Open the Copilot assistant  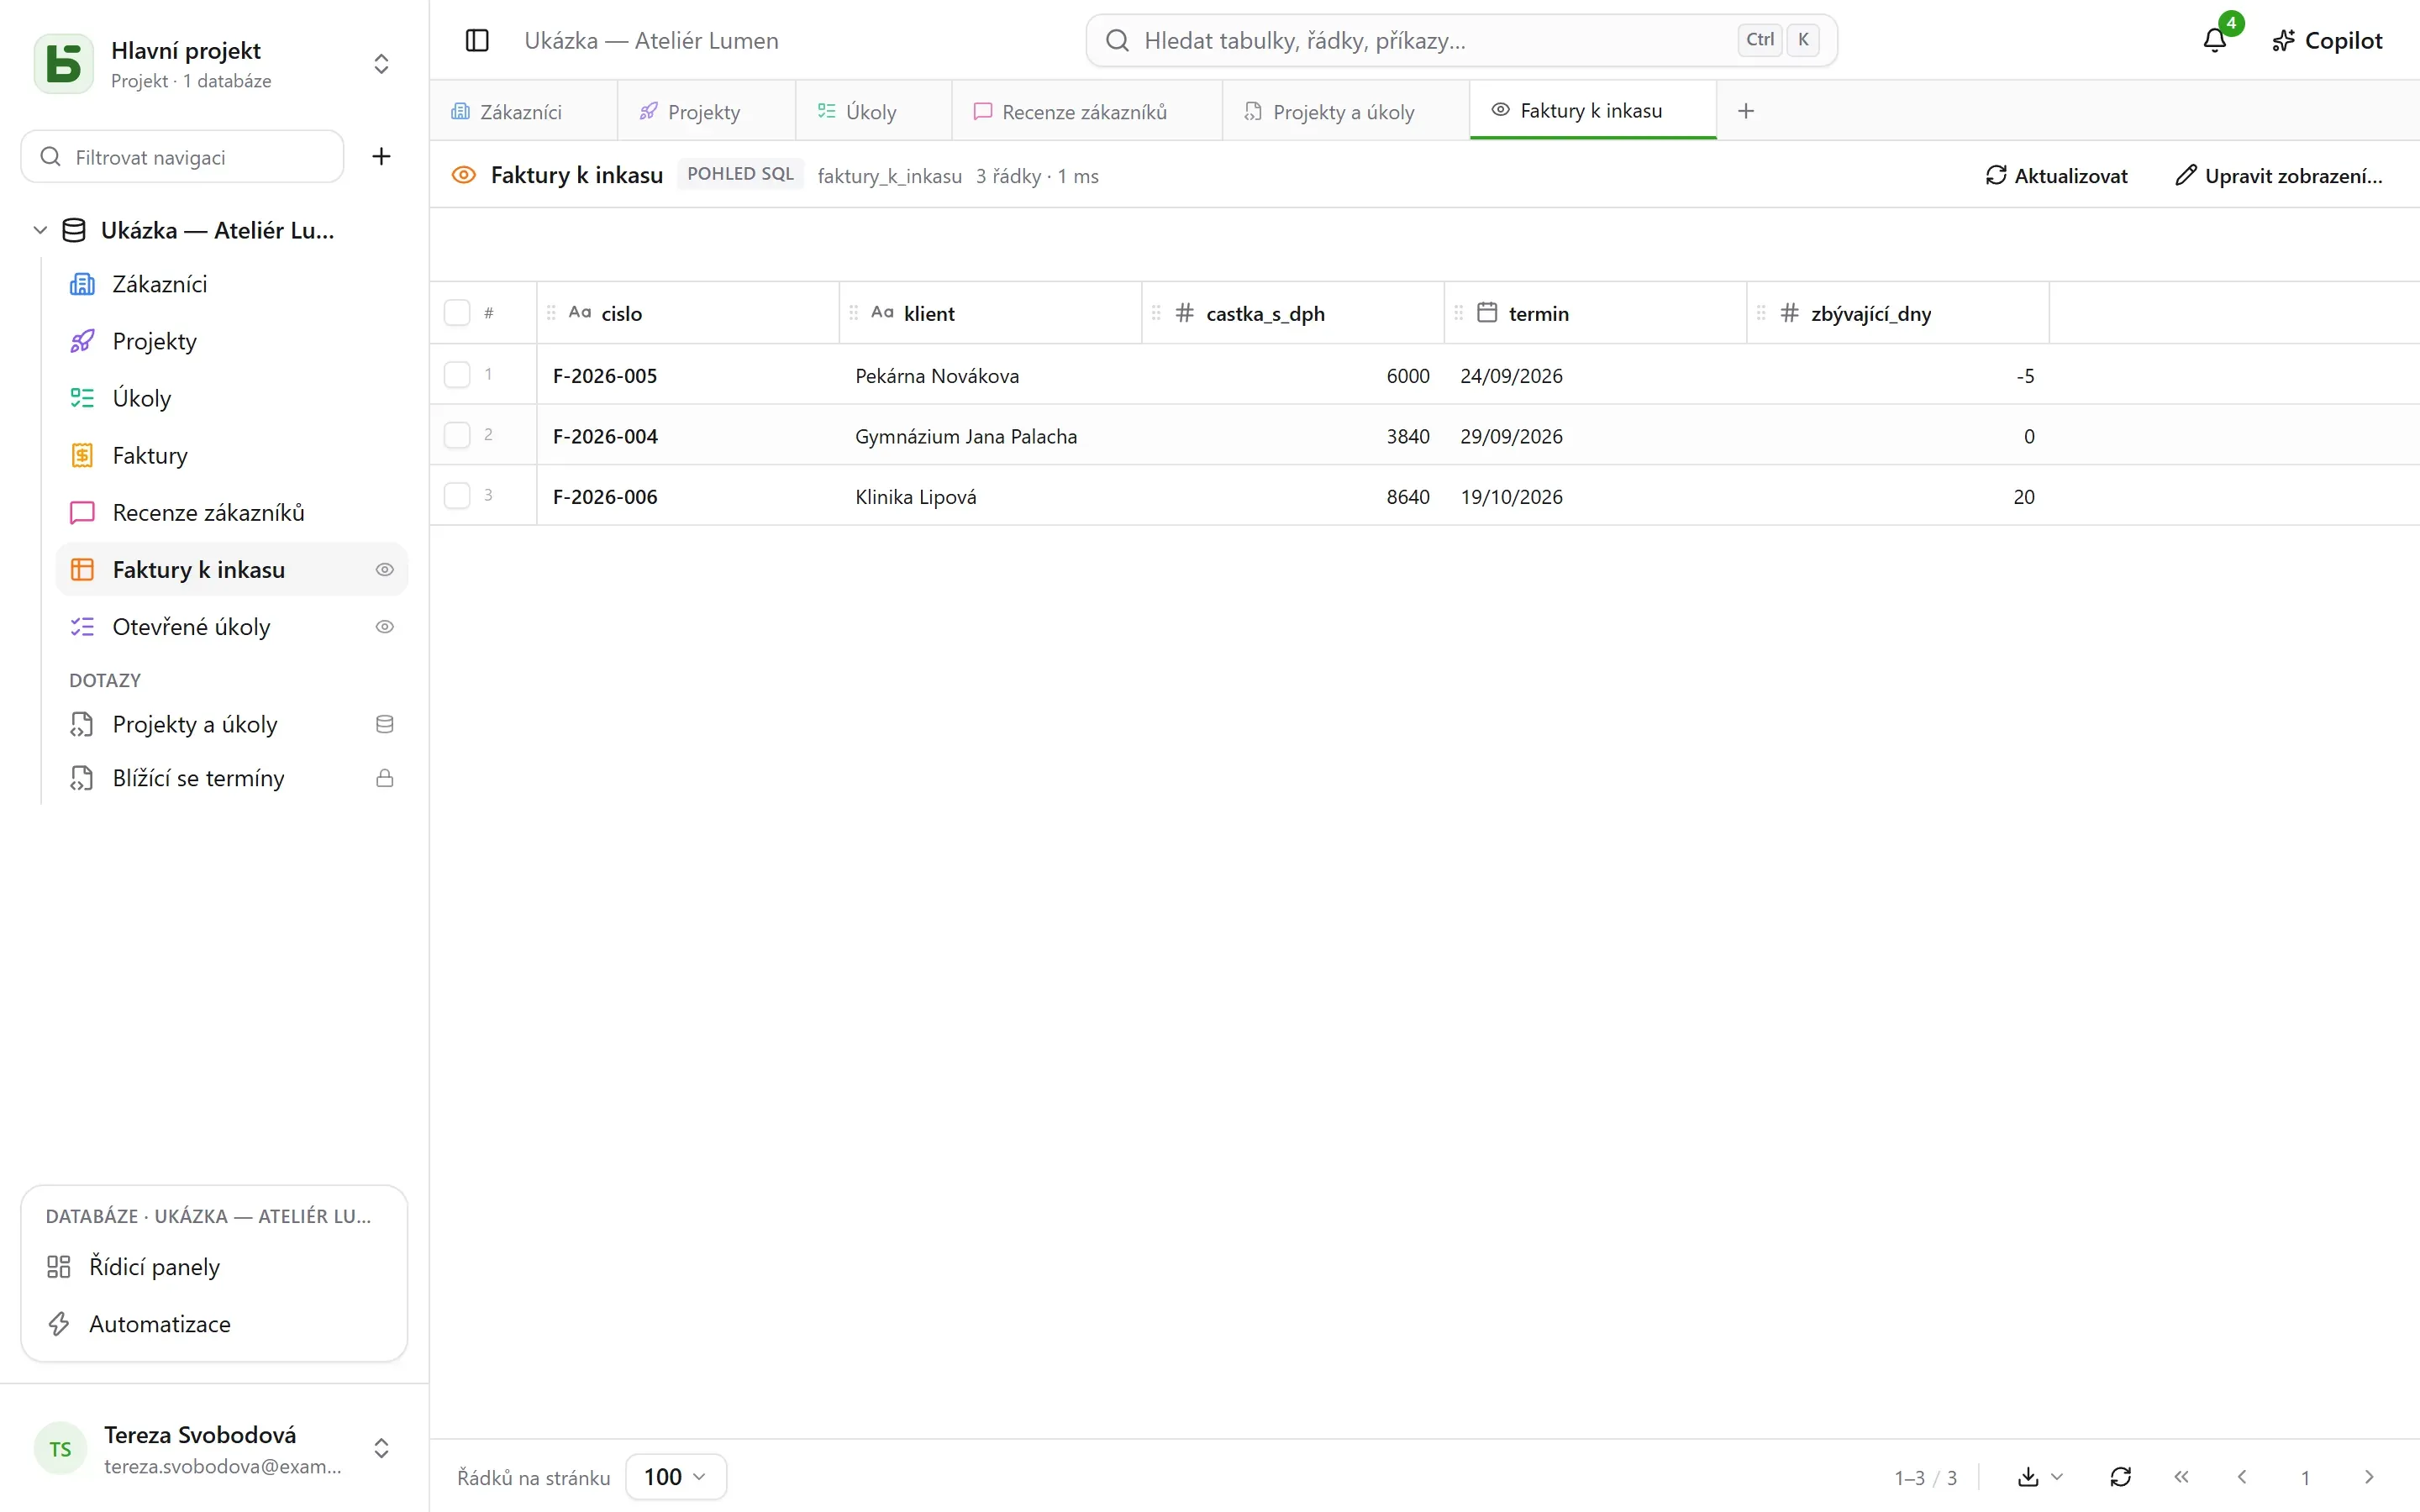click(2327, 41)
